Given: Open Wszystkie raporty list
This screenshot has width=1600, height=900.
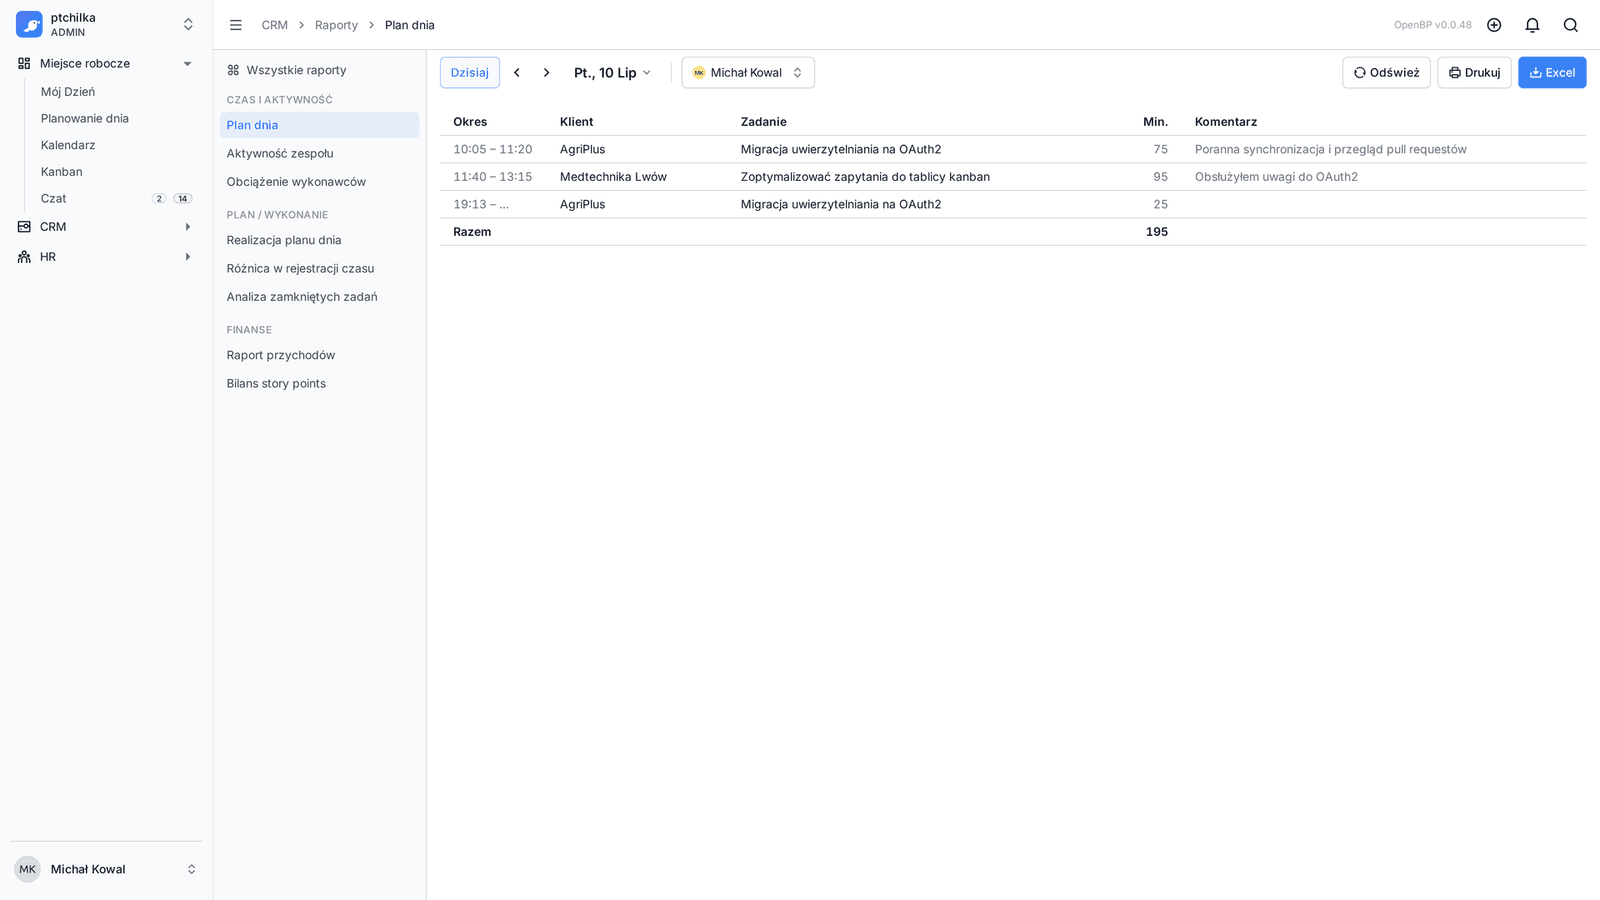Looking at the screenshot, I should (296, 70).
